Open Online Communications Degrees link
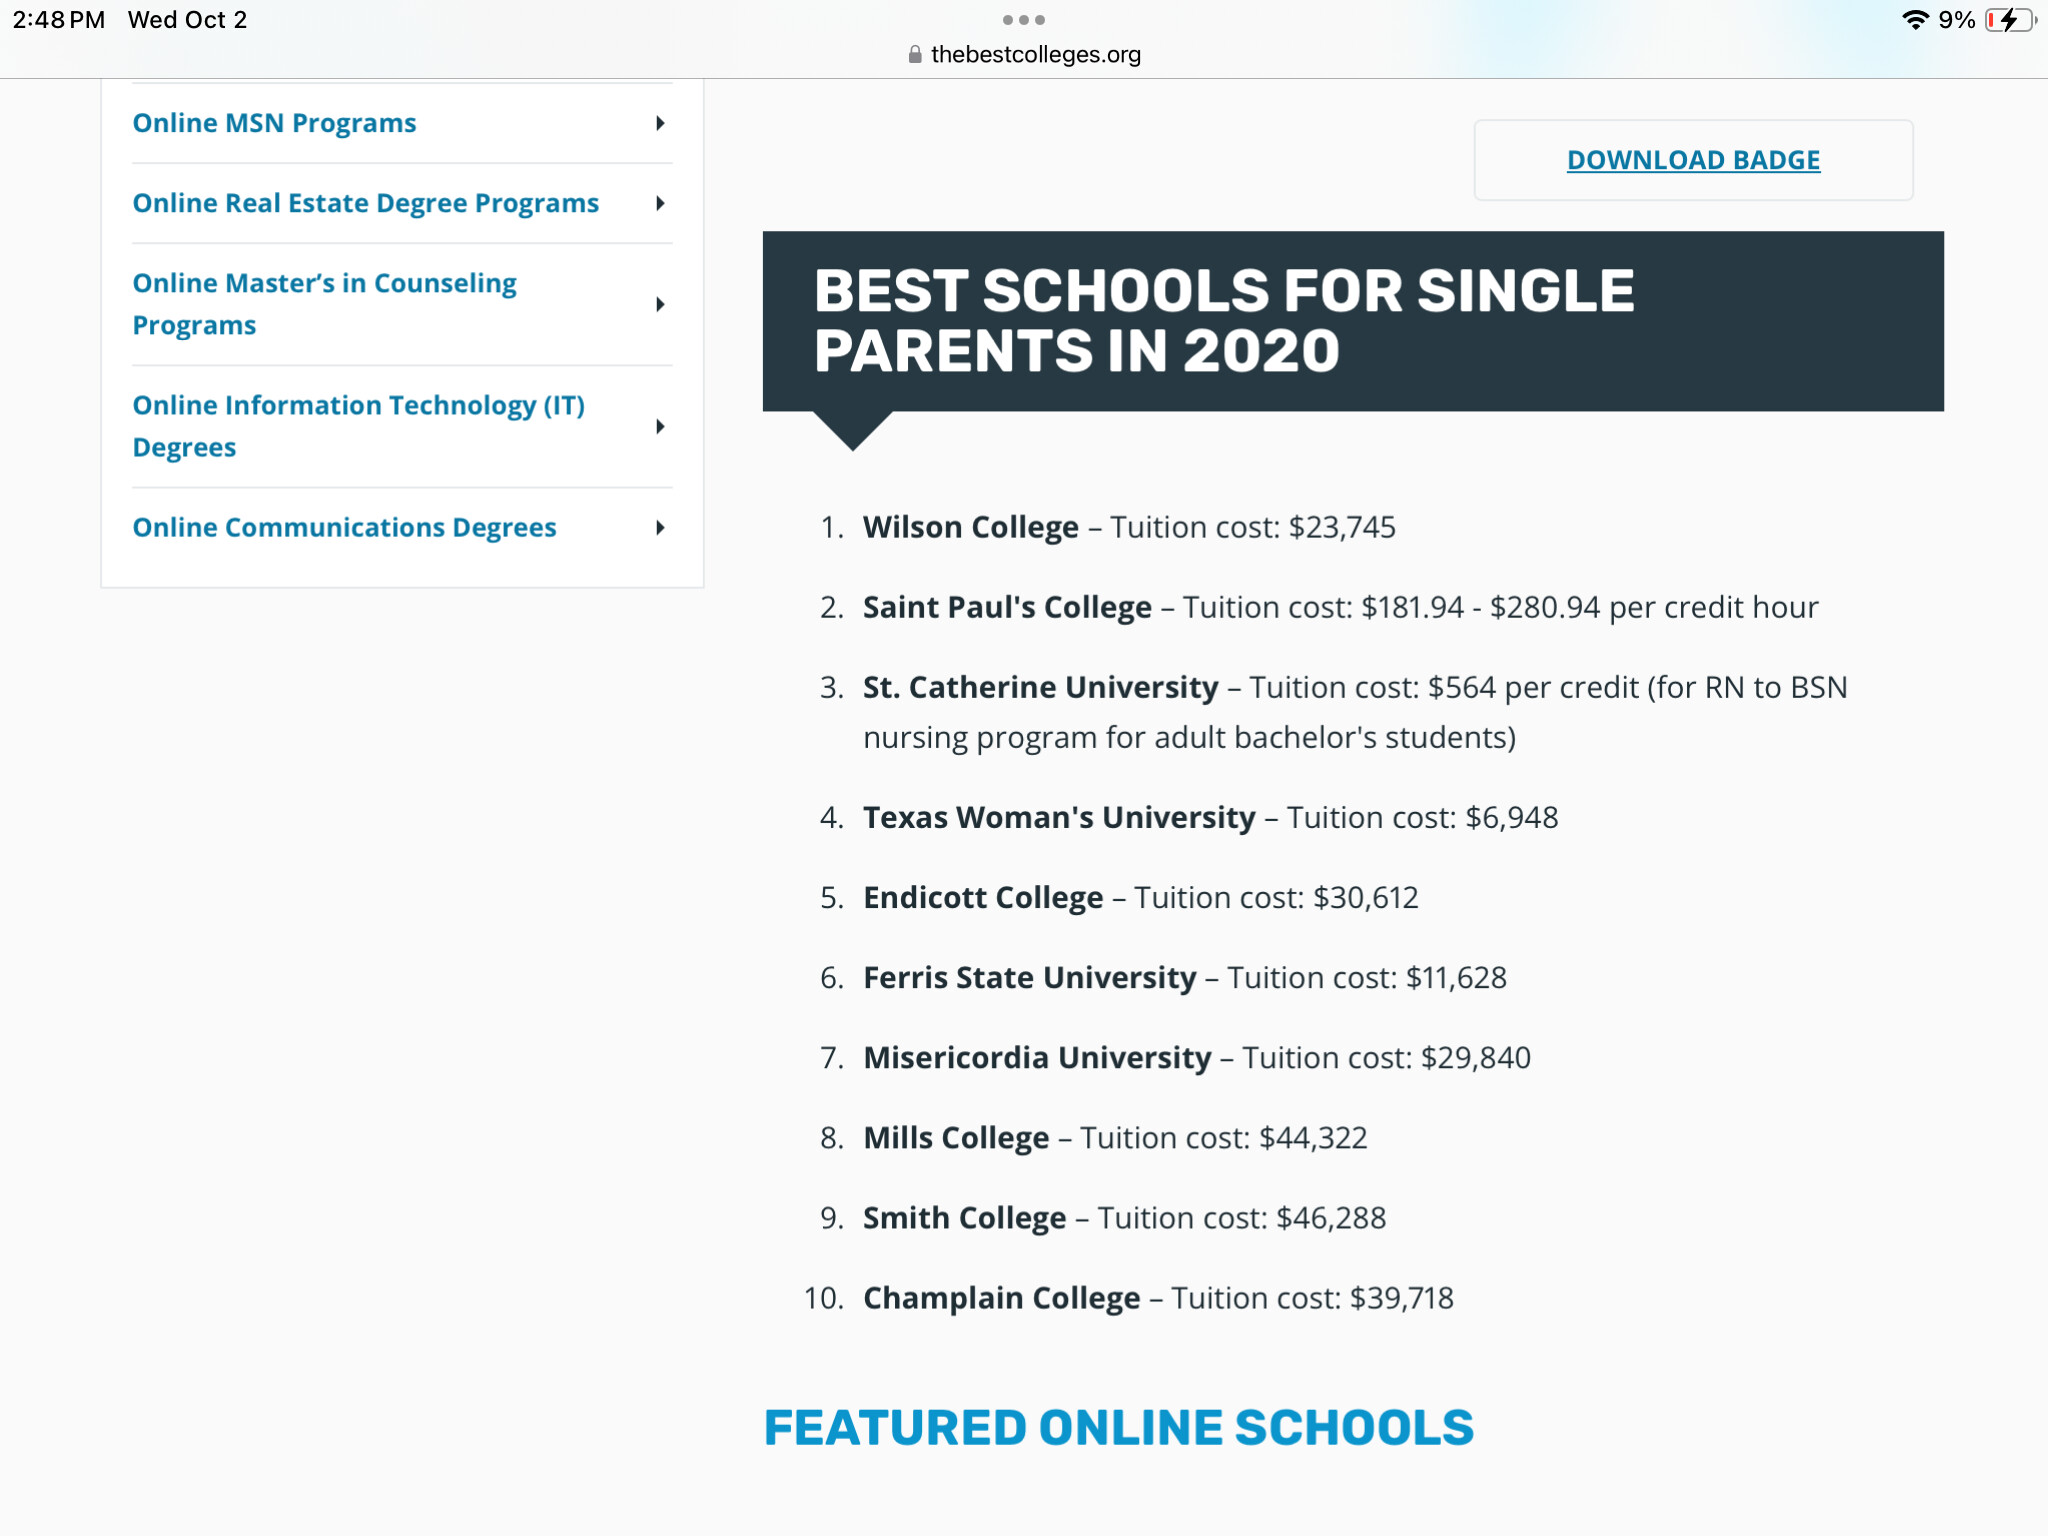2048x1536 pixels. tap(344, 527)
